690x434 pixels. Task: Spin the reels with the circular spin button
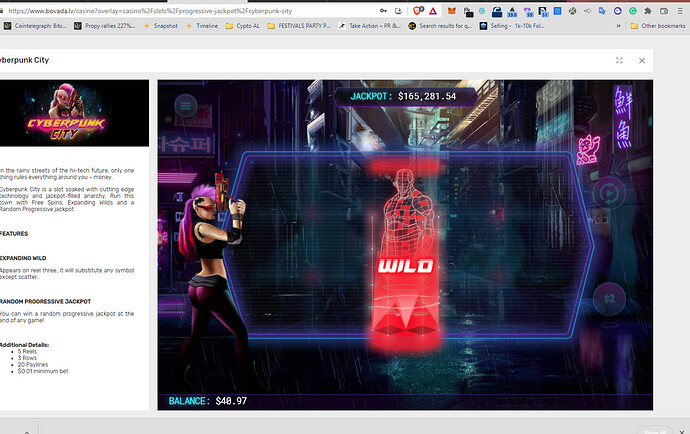click(x=609, y=193)
